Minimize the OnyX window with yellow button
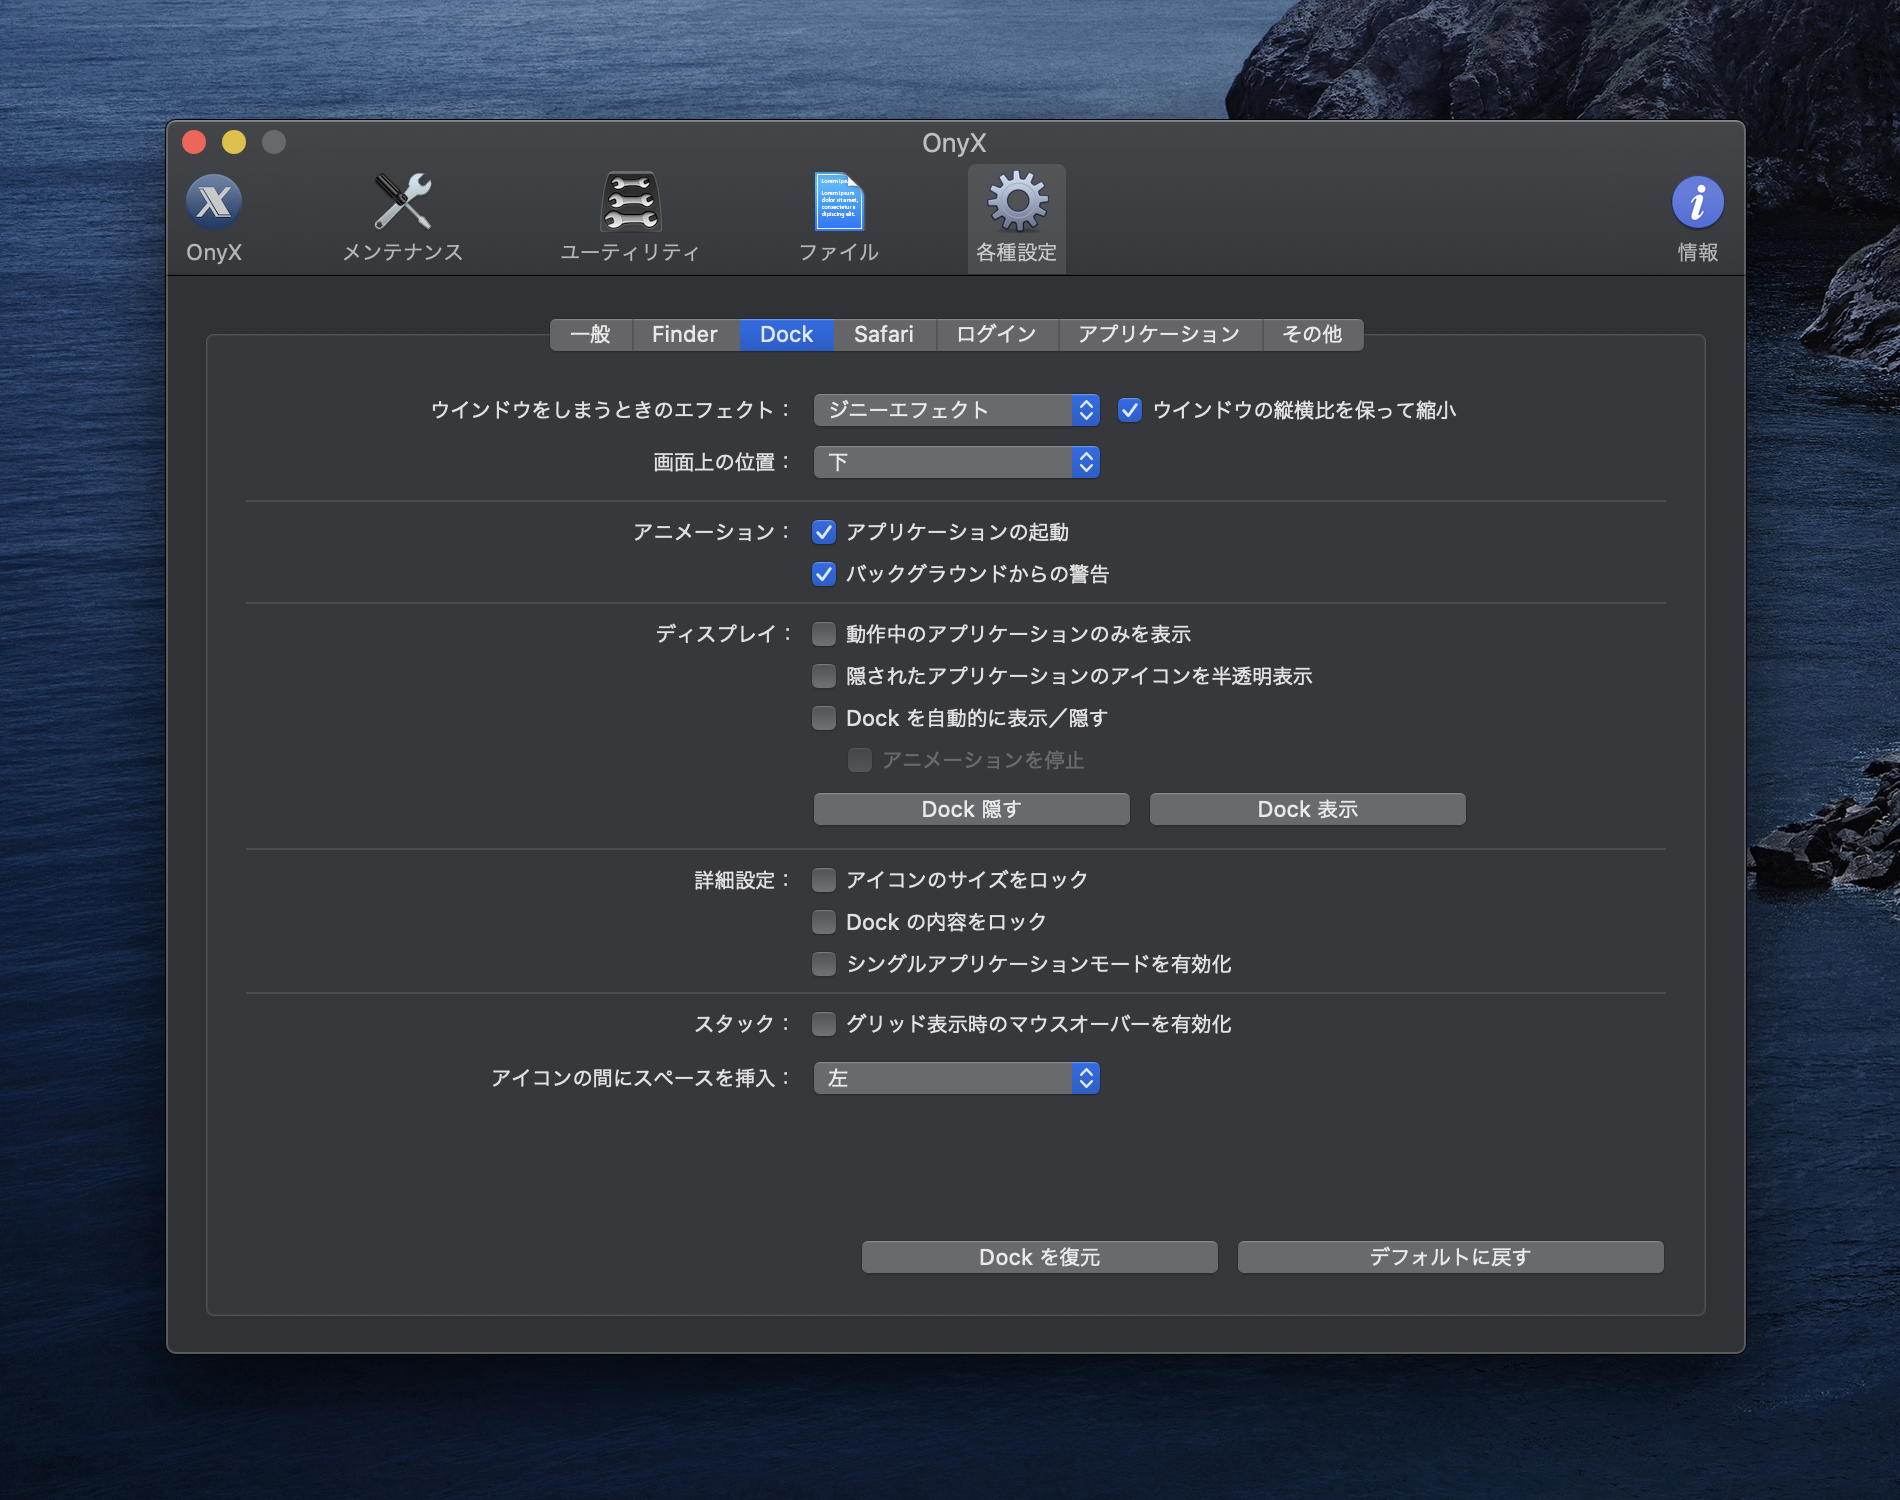1900x1500 pixels. [234, 142]
